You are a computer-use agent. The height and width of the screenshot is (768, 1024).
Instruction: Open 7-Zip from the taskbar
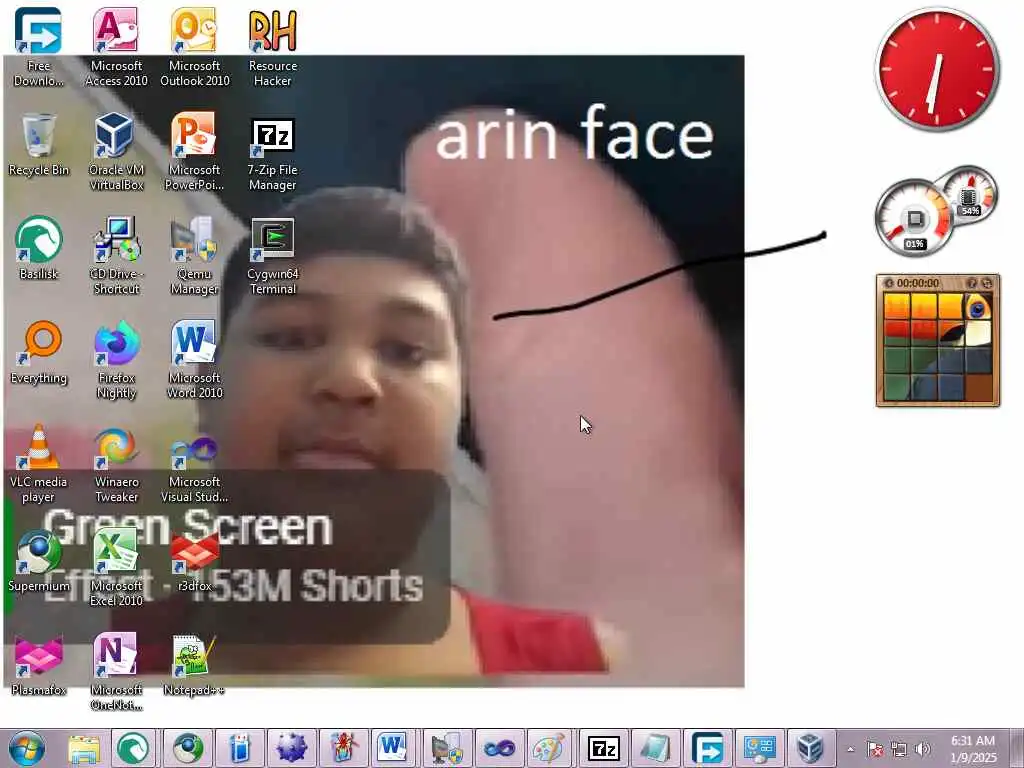[x=603, y=748]
